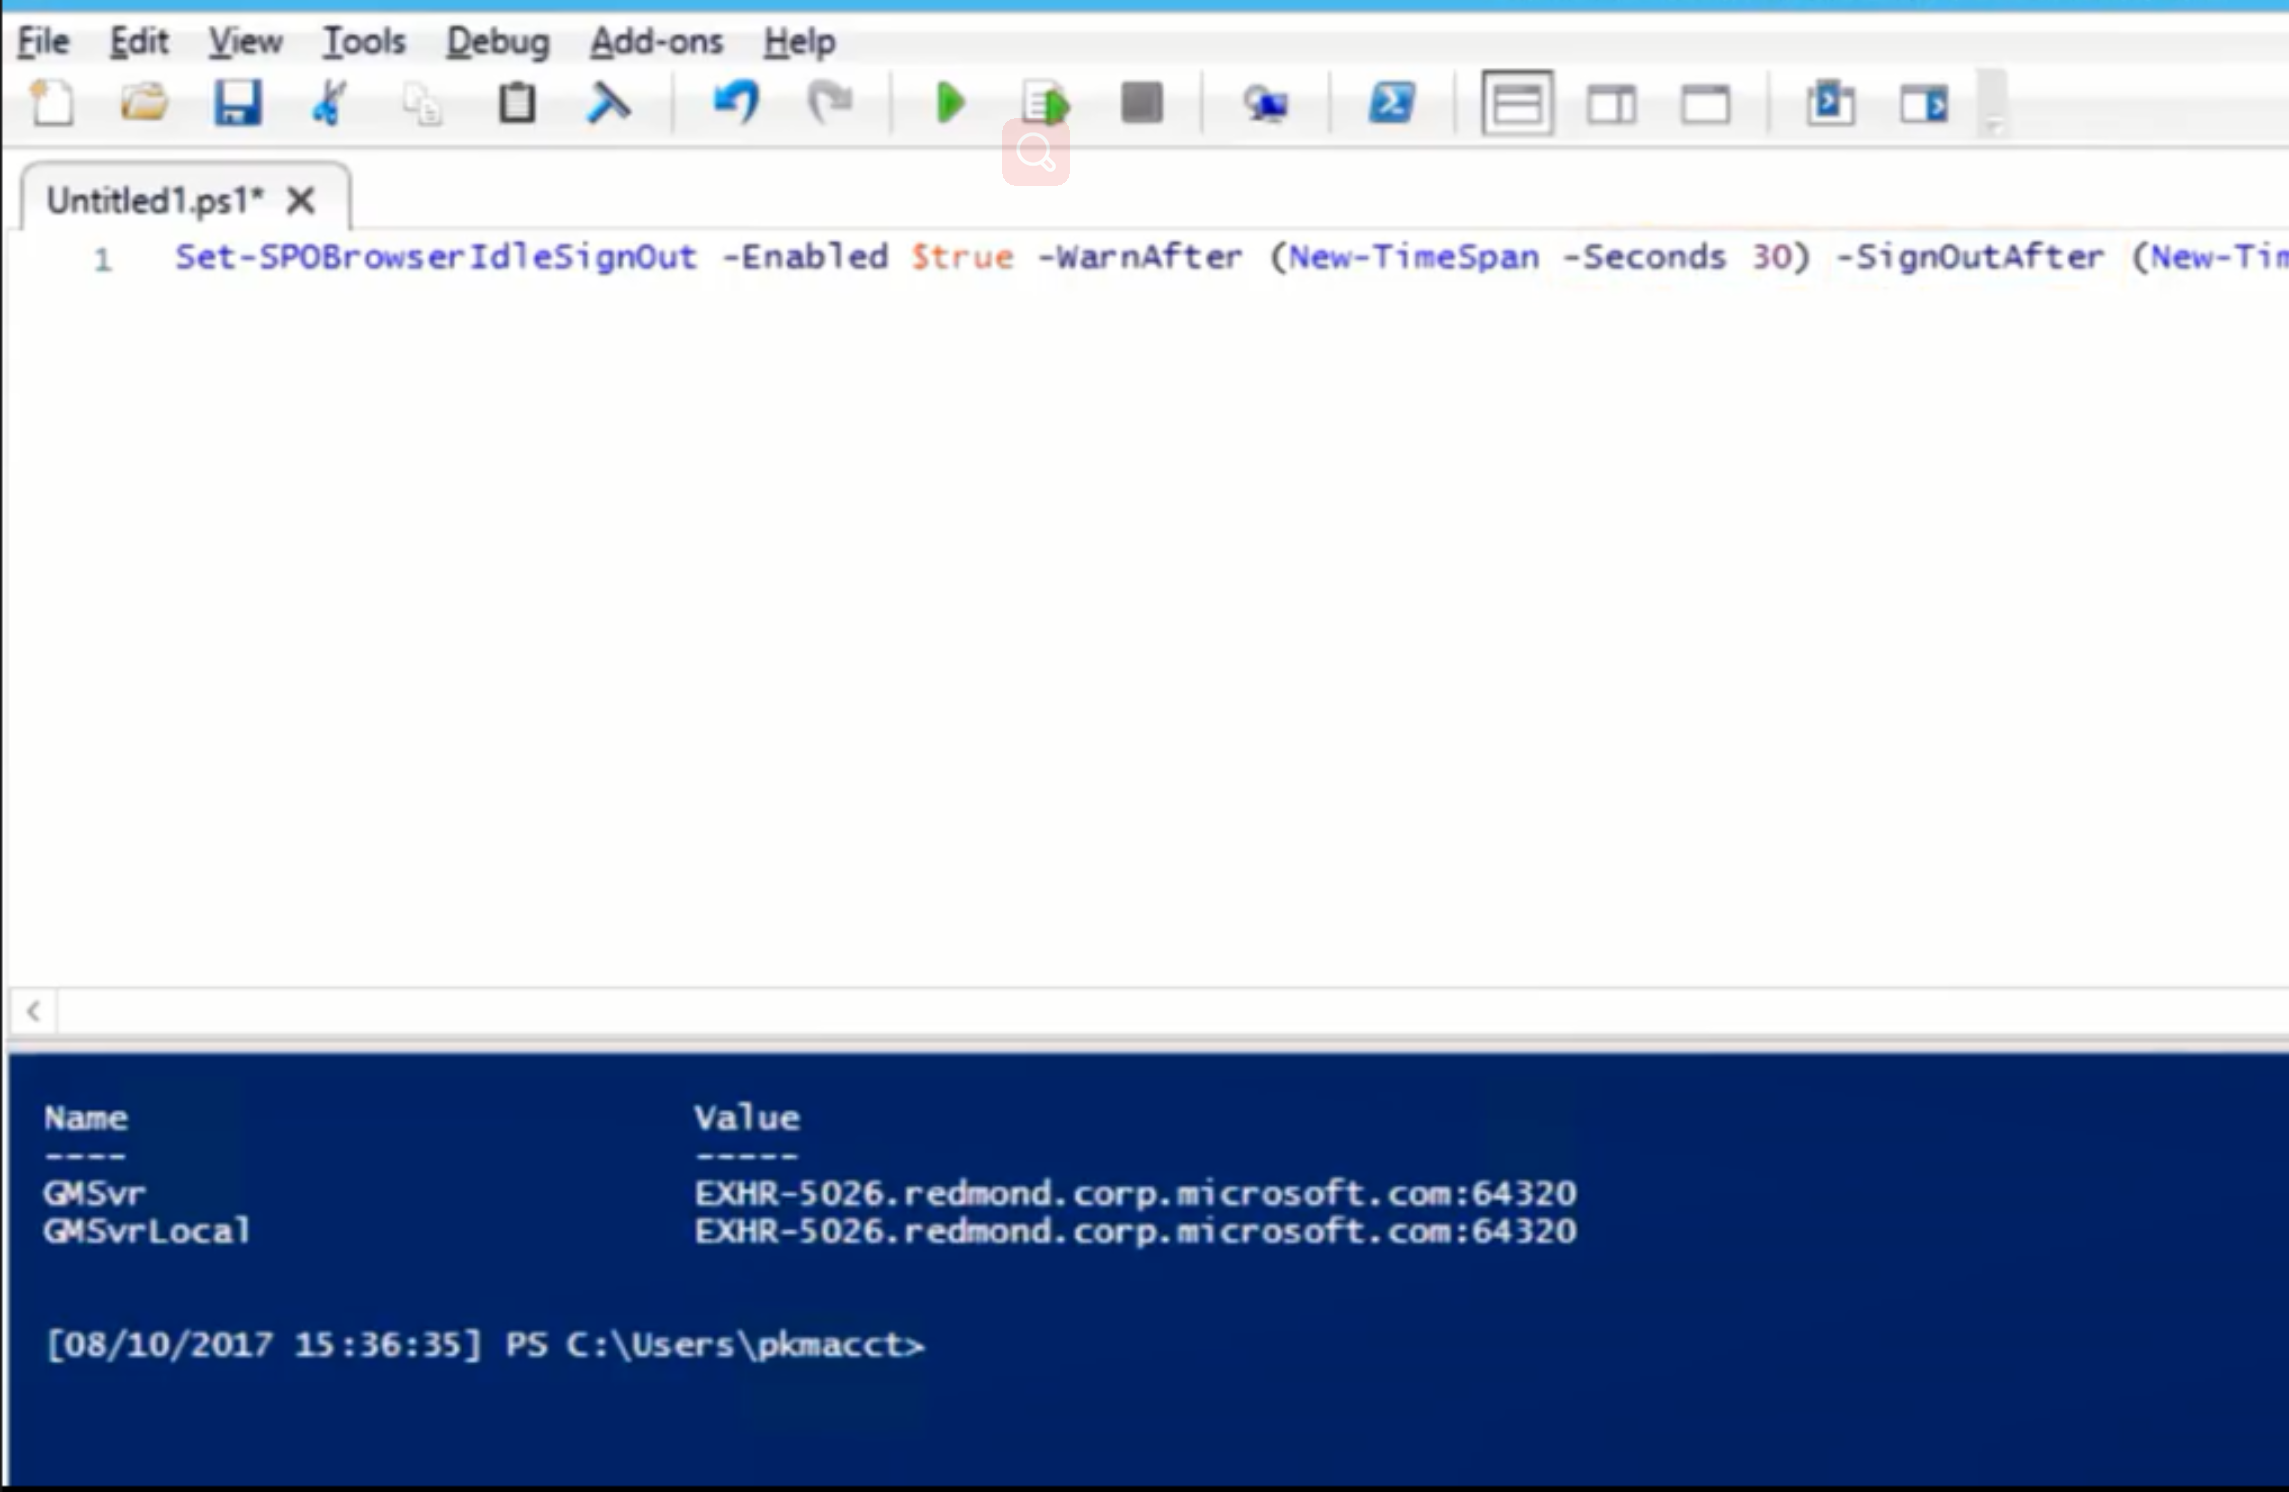The height and width of the screenshot is (1492, 2289).
Task: Select the Untitled1.ps1 tab
Action: pyautogui.click(x=153, y=199)
